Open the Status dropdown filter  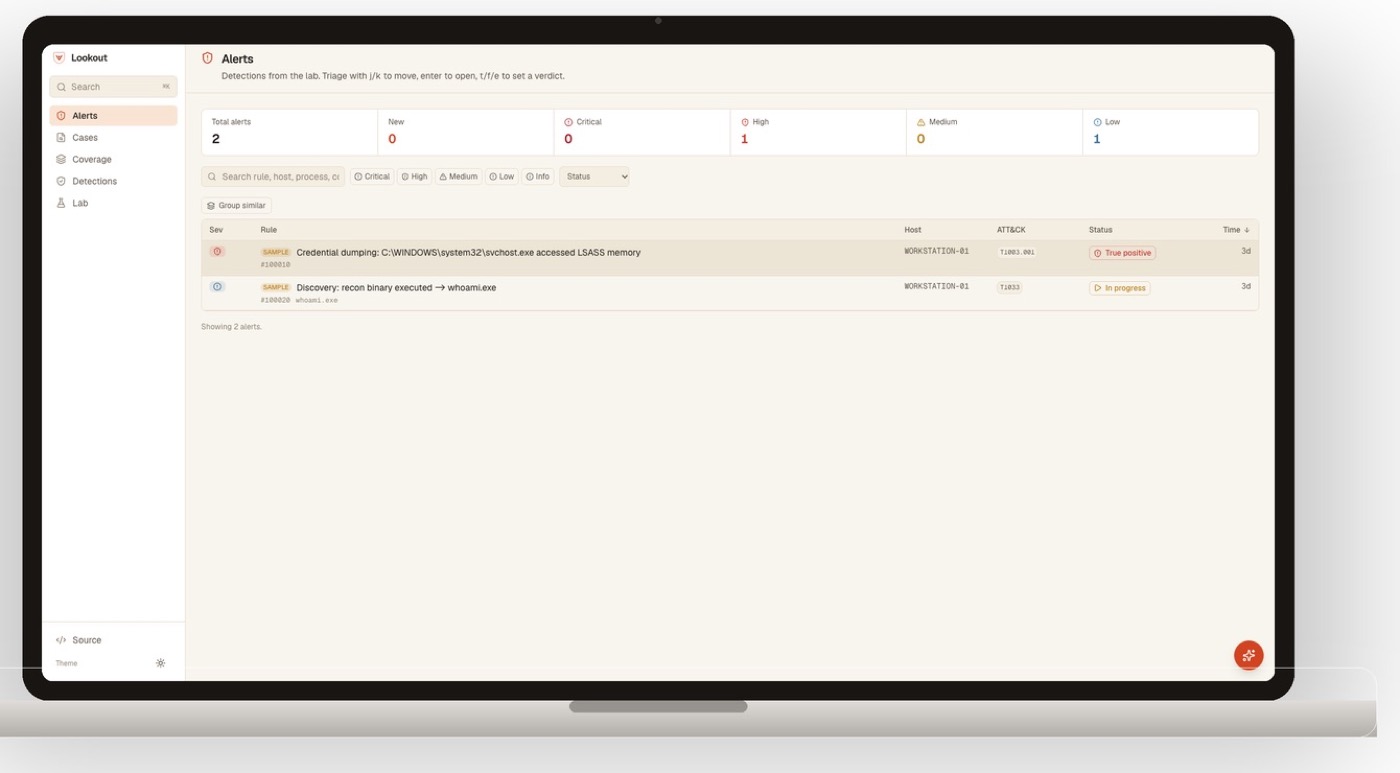[x=594, y=176]
